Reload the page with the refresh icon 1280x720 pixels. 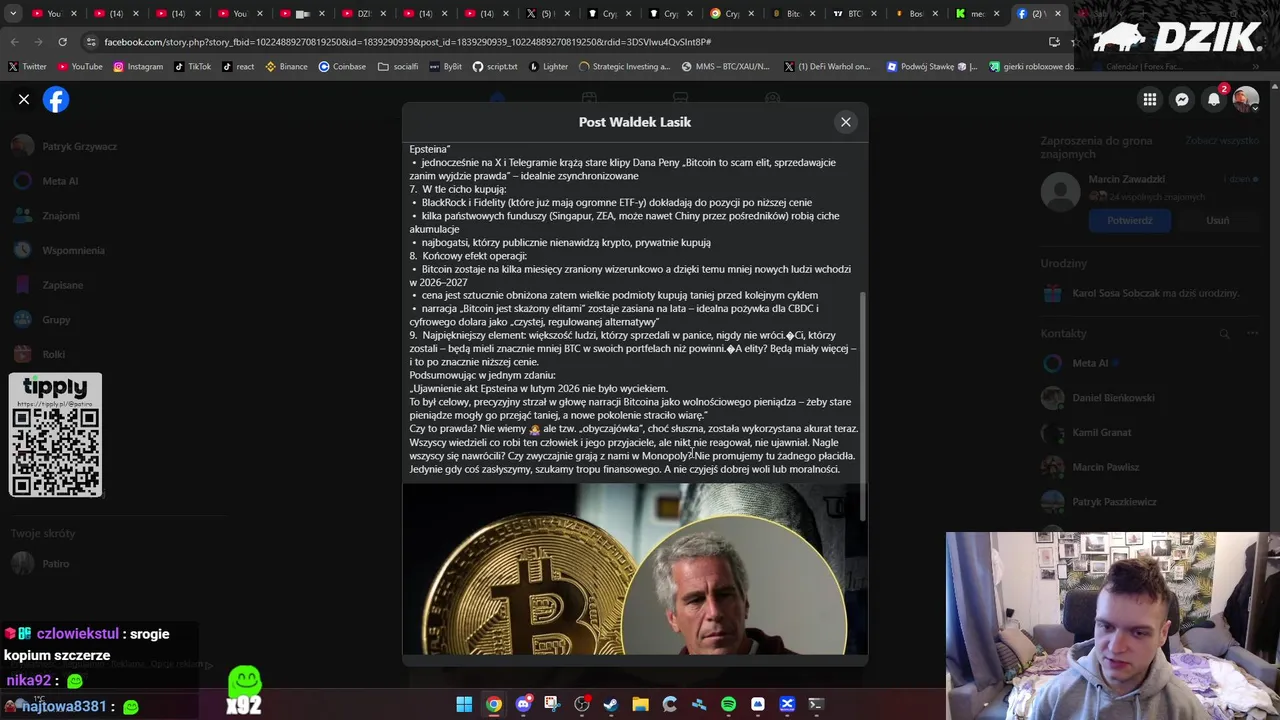coord(62,42)
